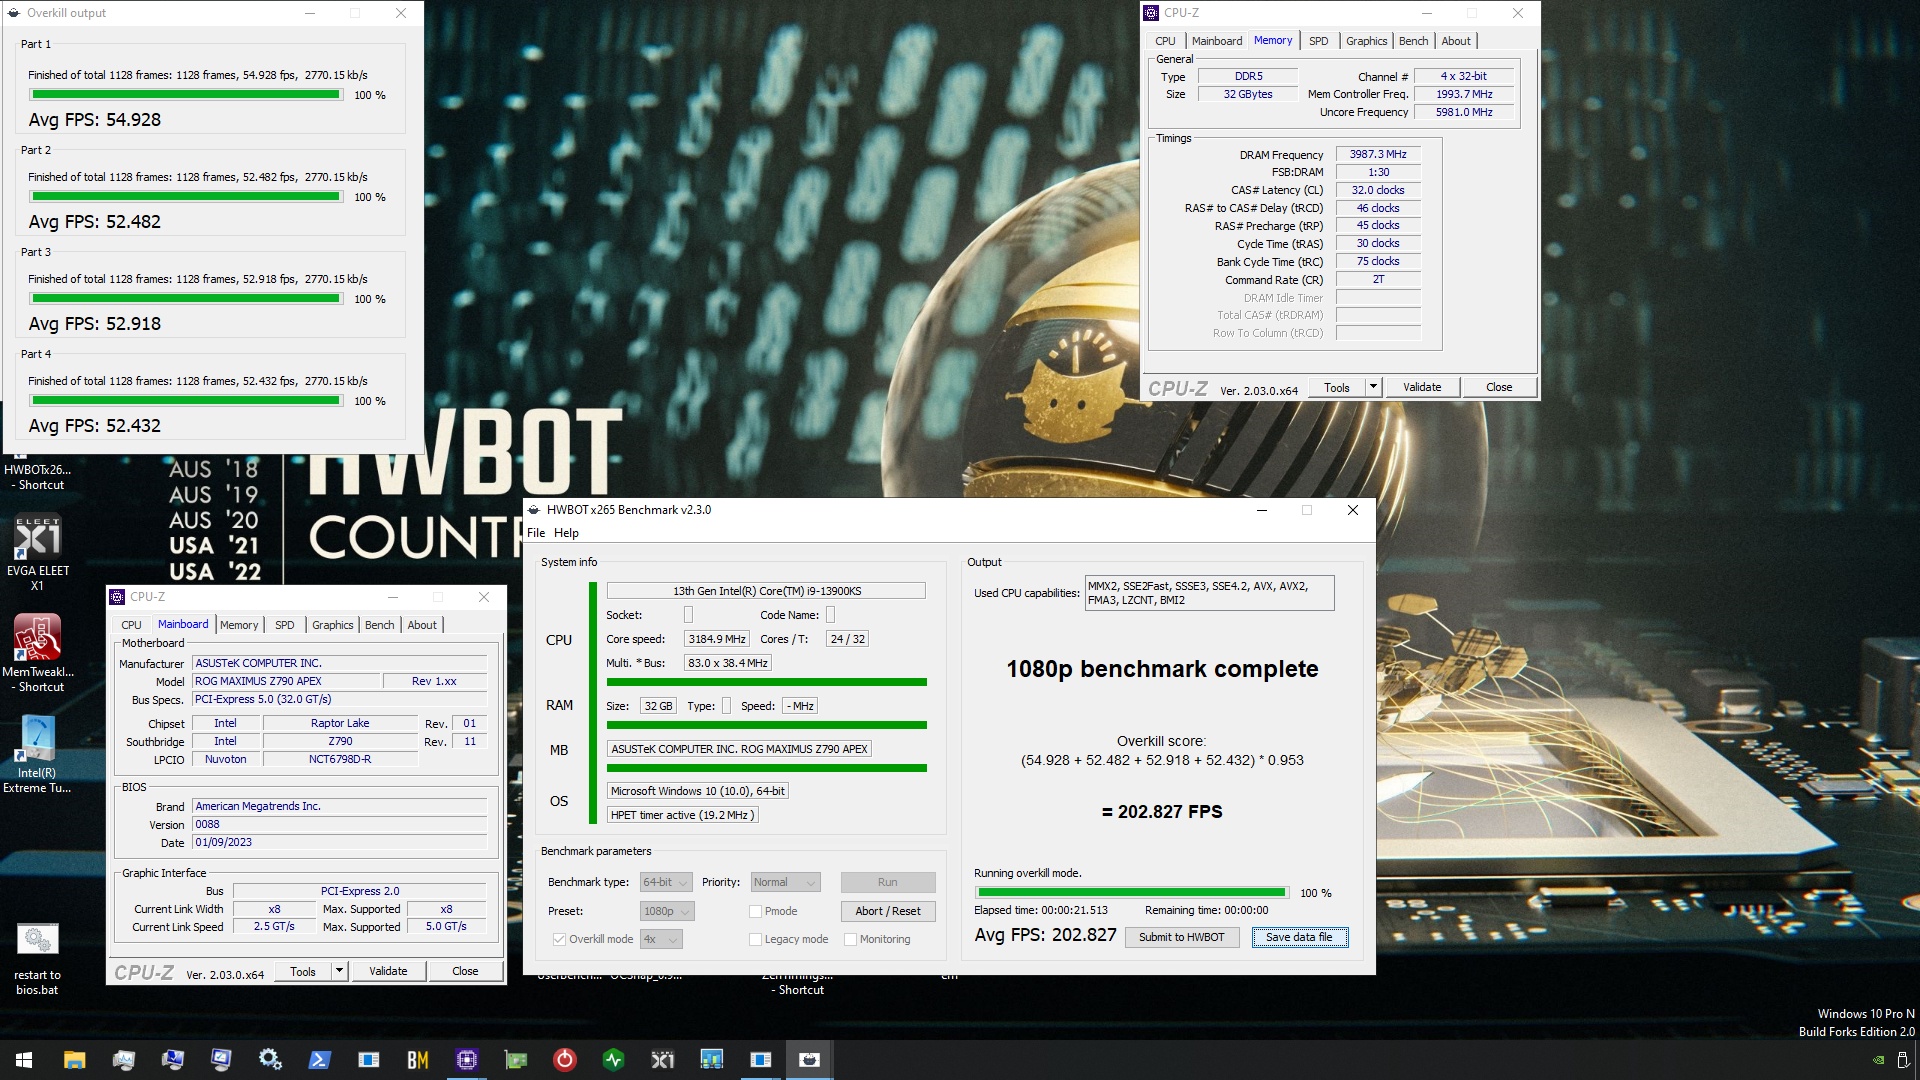Screen dimensions: 1920x1080
Task: Click the CPU name field 13th Gen i9-13900KS
Action: 766,591
